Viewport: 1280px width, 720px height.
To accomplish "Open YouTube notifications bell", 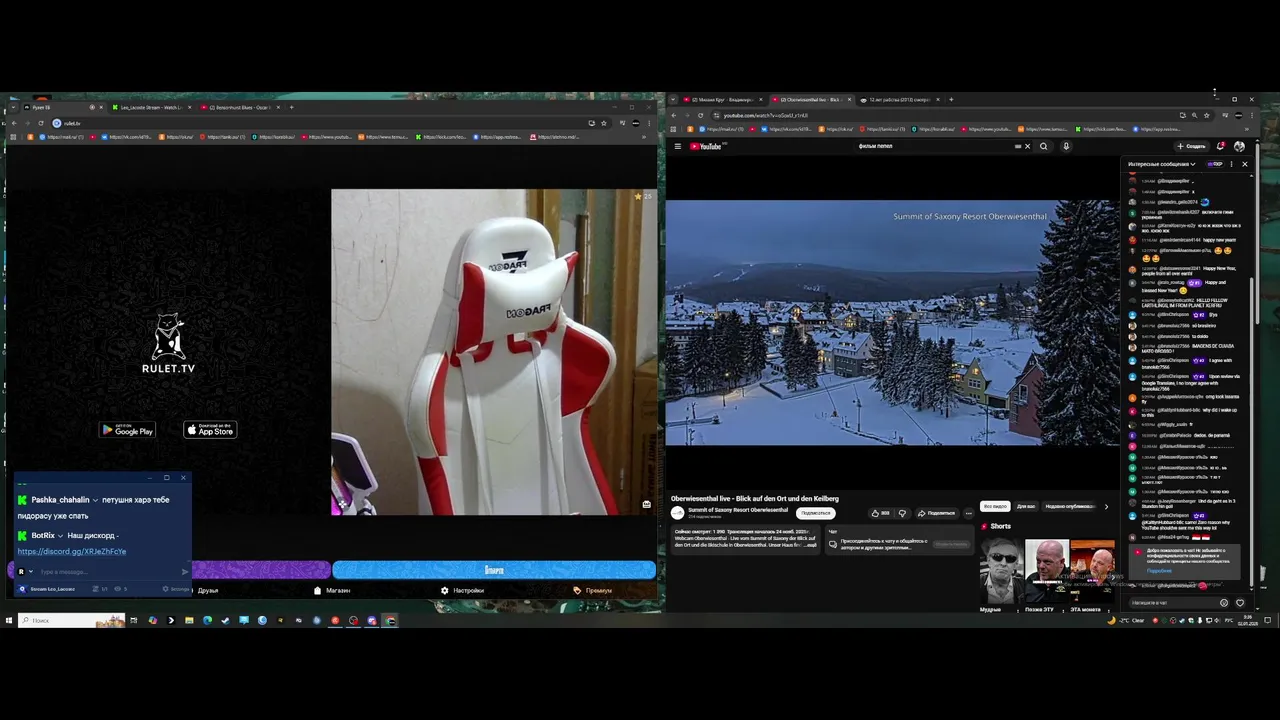I will point(1221,146).
